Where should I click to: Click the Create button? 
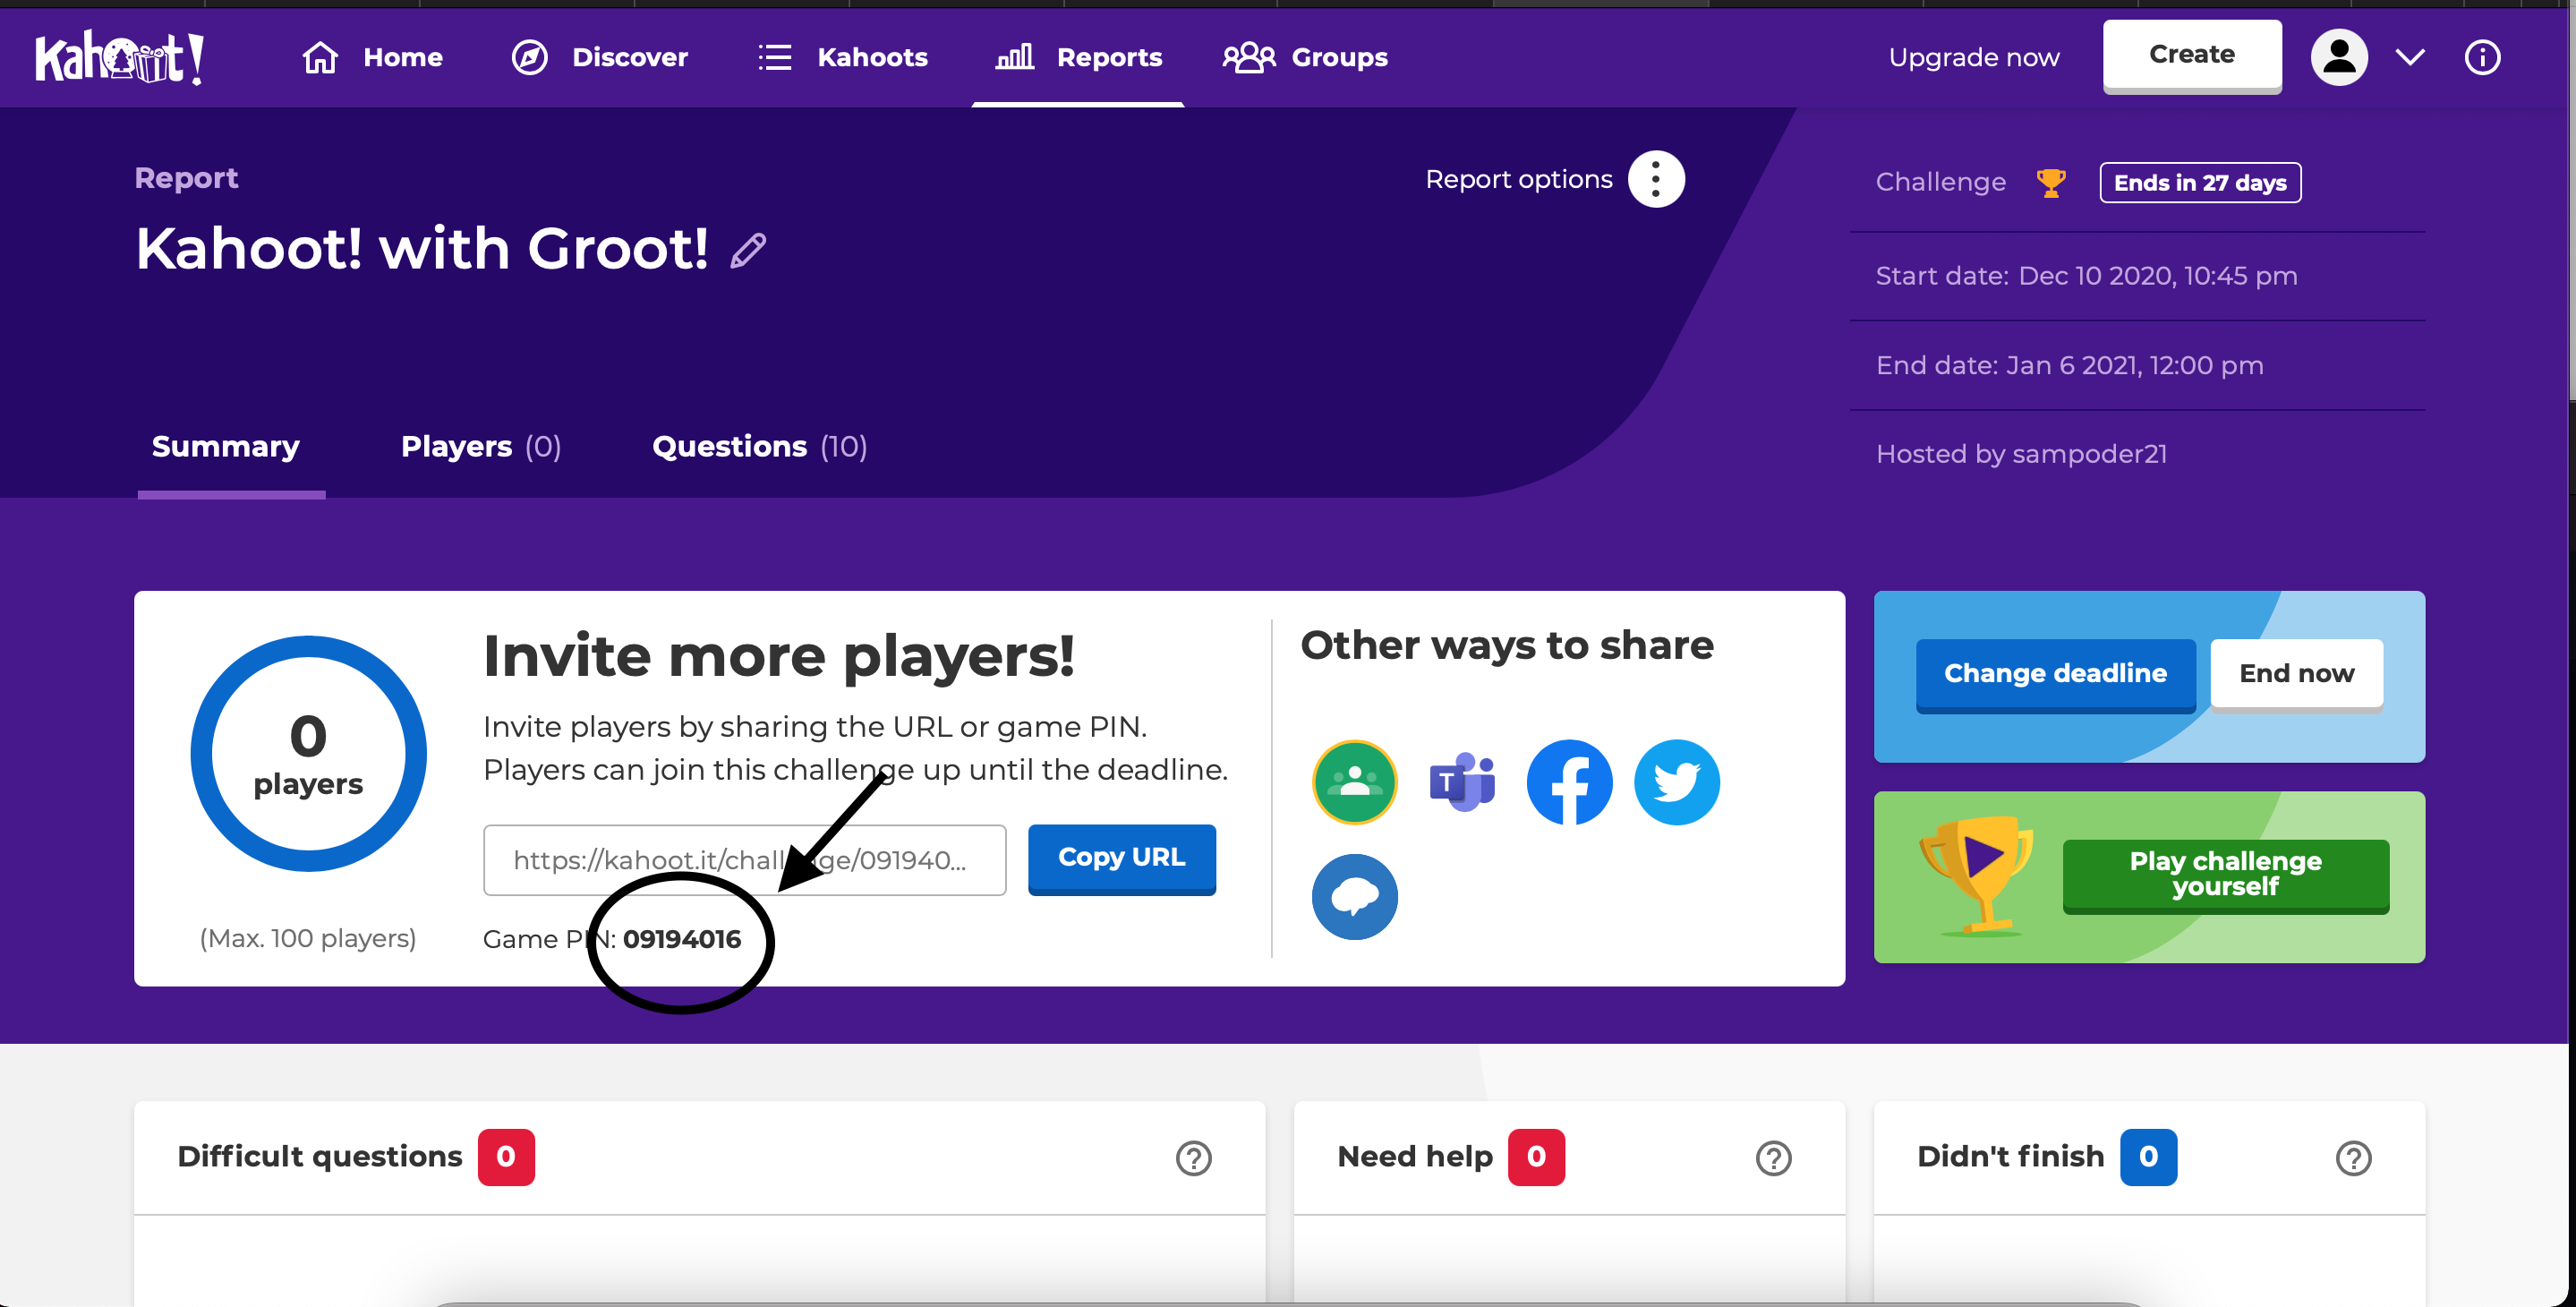[2191, 56]
